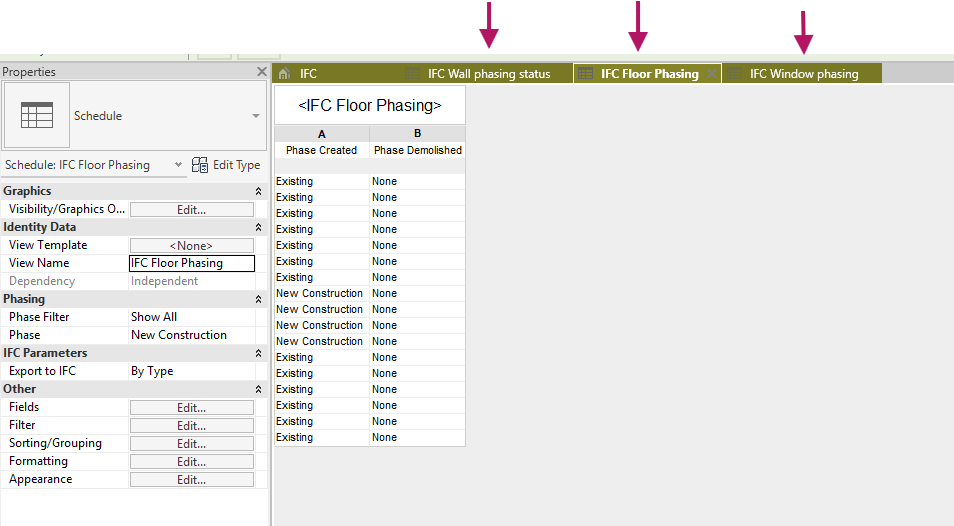Close the IFC Floor Phasing tab
Viewport: 954px width, 526px height.
[x=711, y=74]
